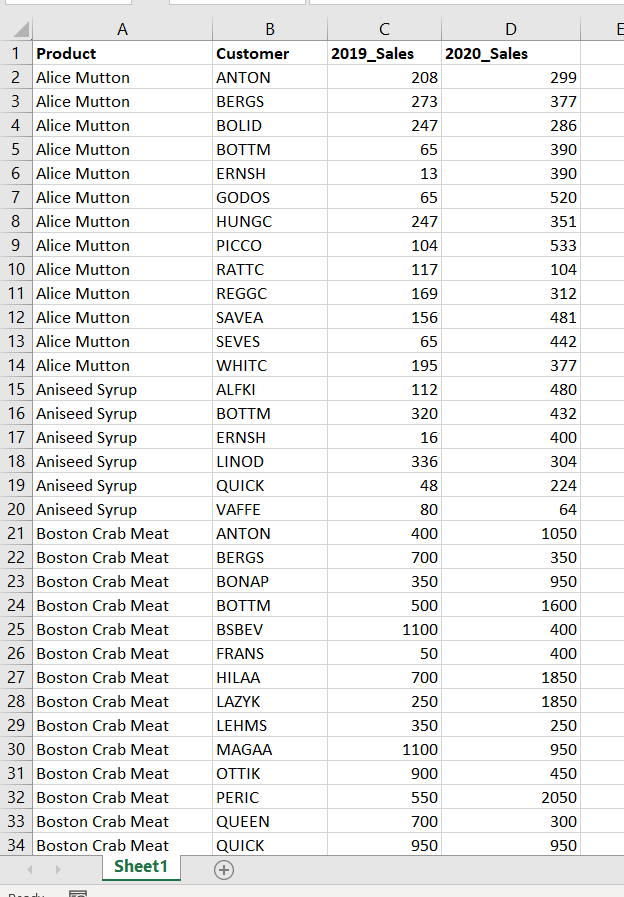Viewport: 624px width, 897px height.
Task: Select row 21 header
Action: point(15,533)
